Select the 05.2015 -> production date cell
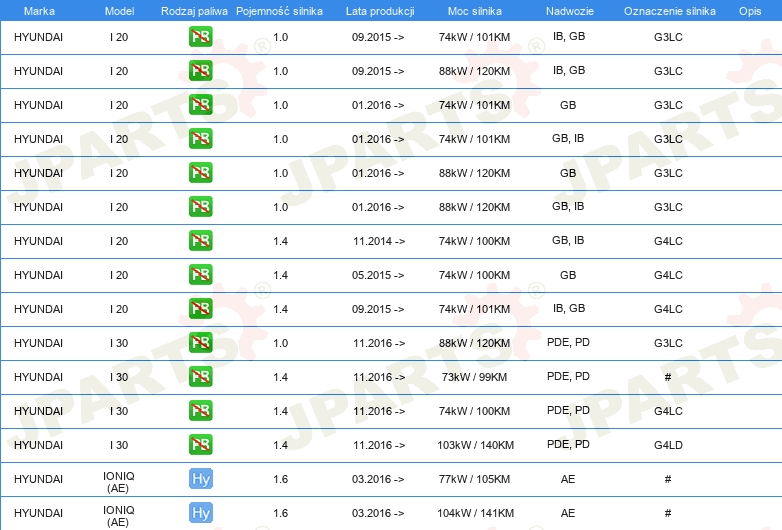 click(378, 275)
